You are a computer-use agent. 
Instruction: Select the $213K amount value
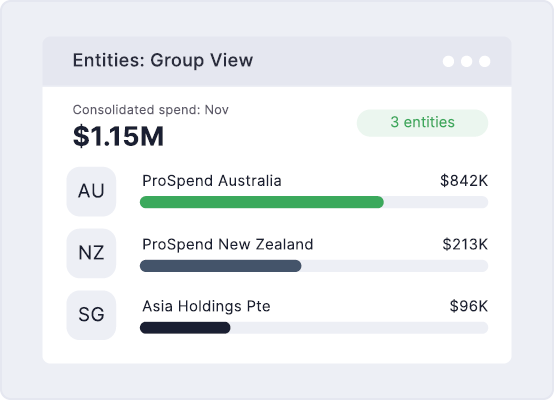[x=465, y=245]
